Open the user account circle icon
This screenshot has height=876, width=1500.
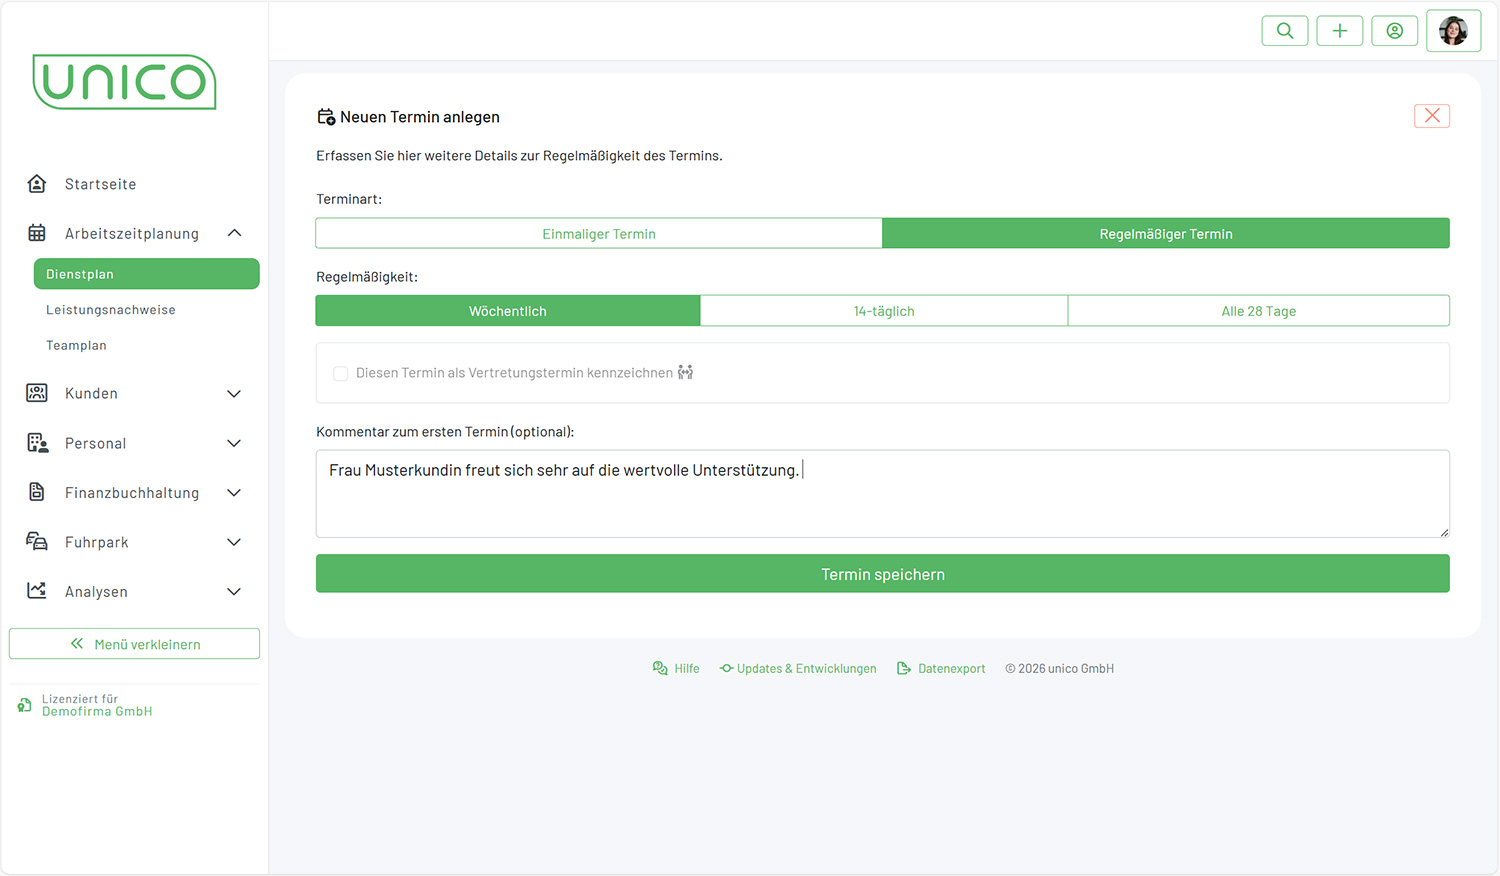1395,31
